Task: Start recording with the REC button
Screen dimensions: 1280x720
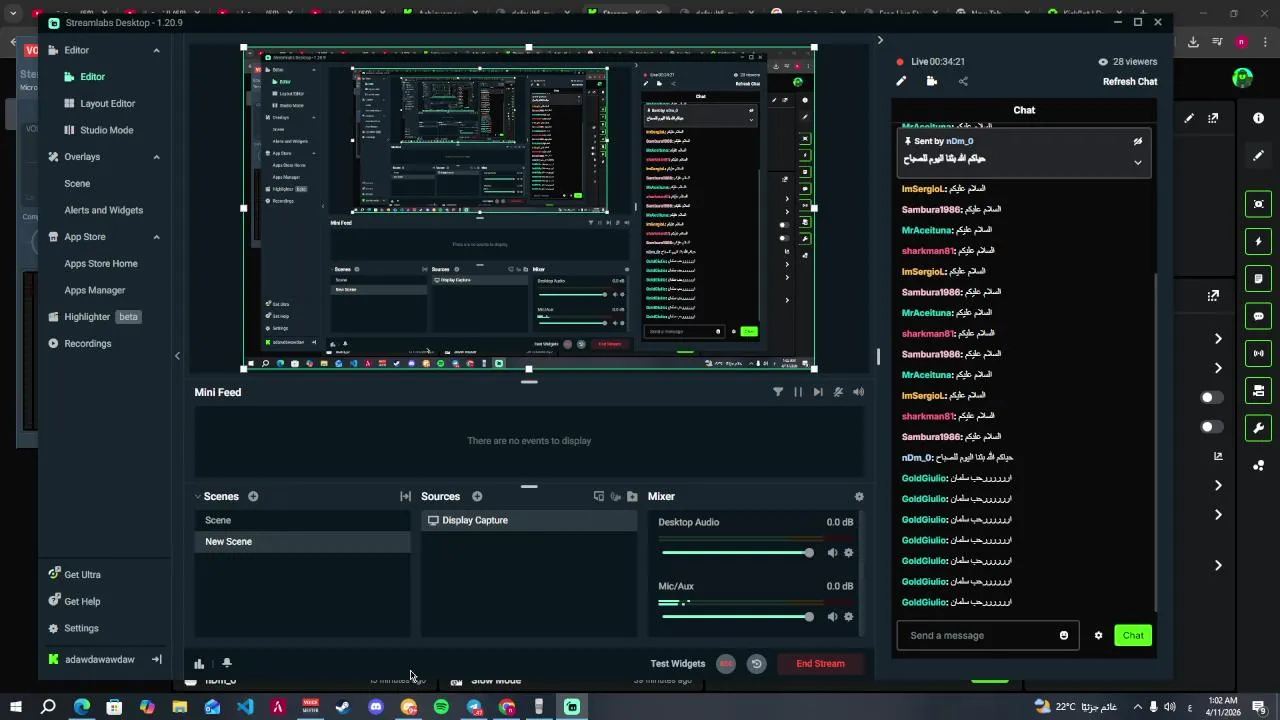Action: coord(726,663)
